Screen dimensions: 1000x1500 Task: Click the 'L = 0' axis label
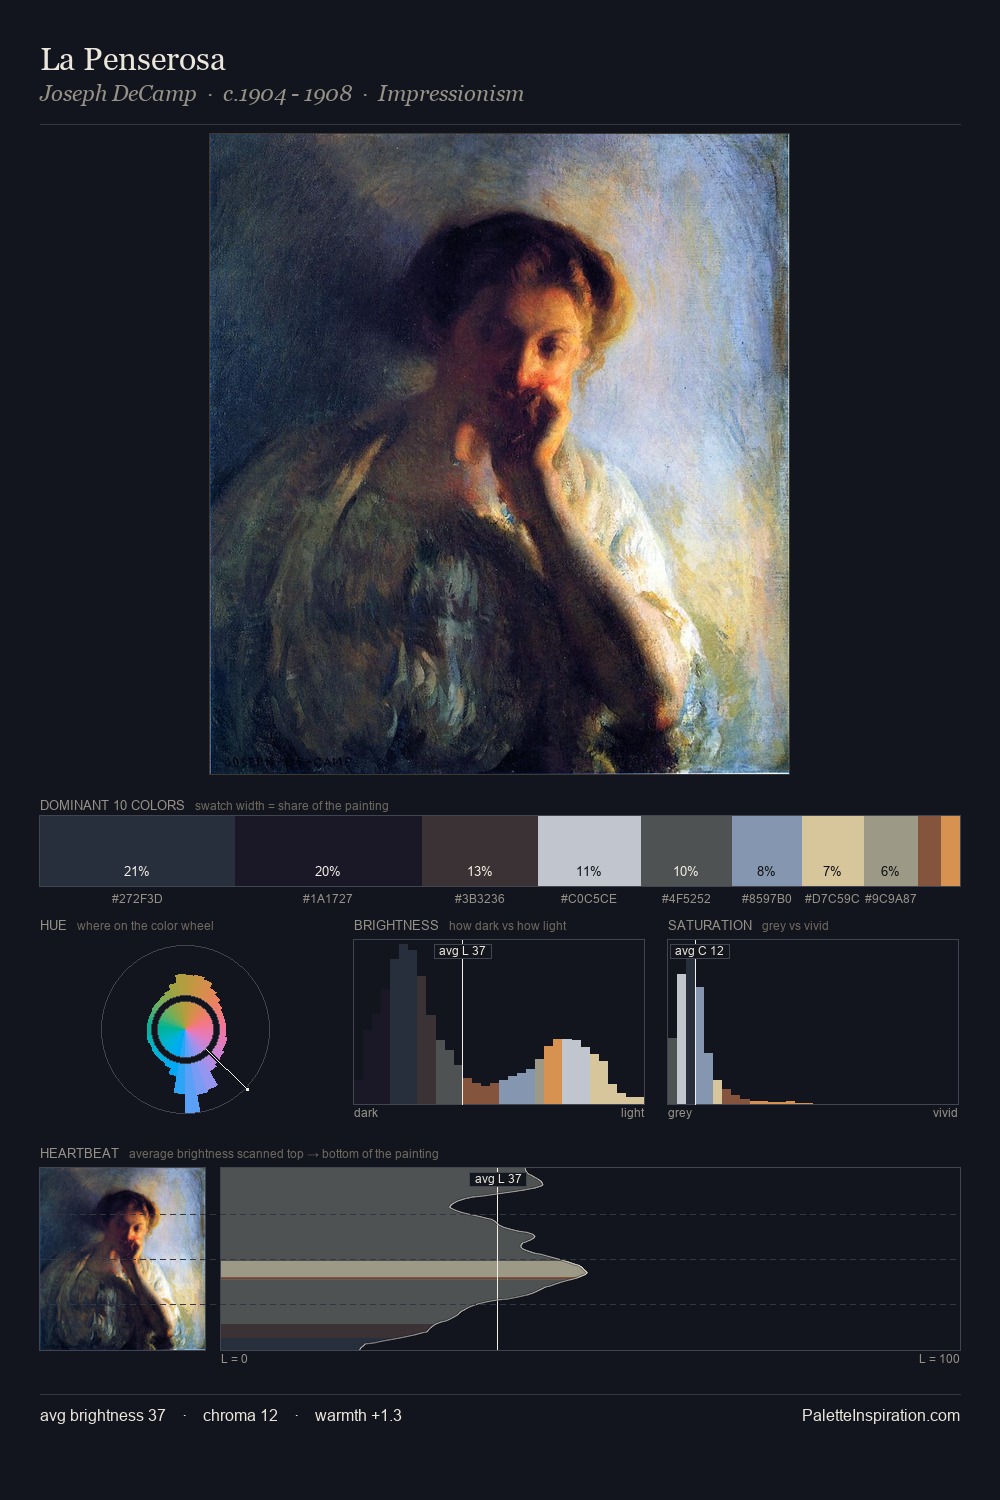coord(234,1359)
